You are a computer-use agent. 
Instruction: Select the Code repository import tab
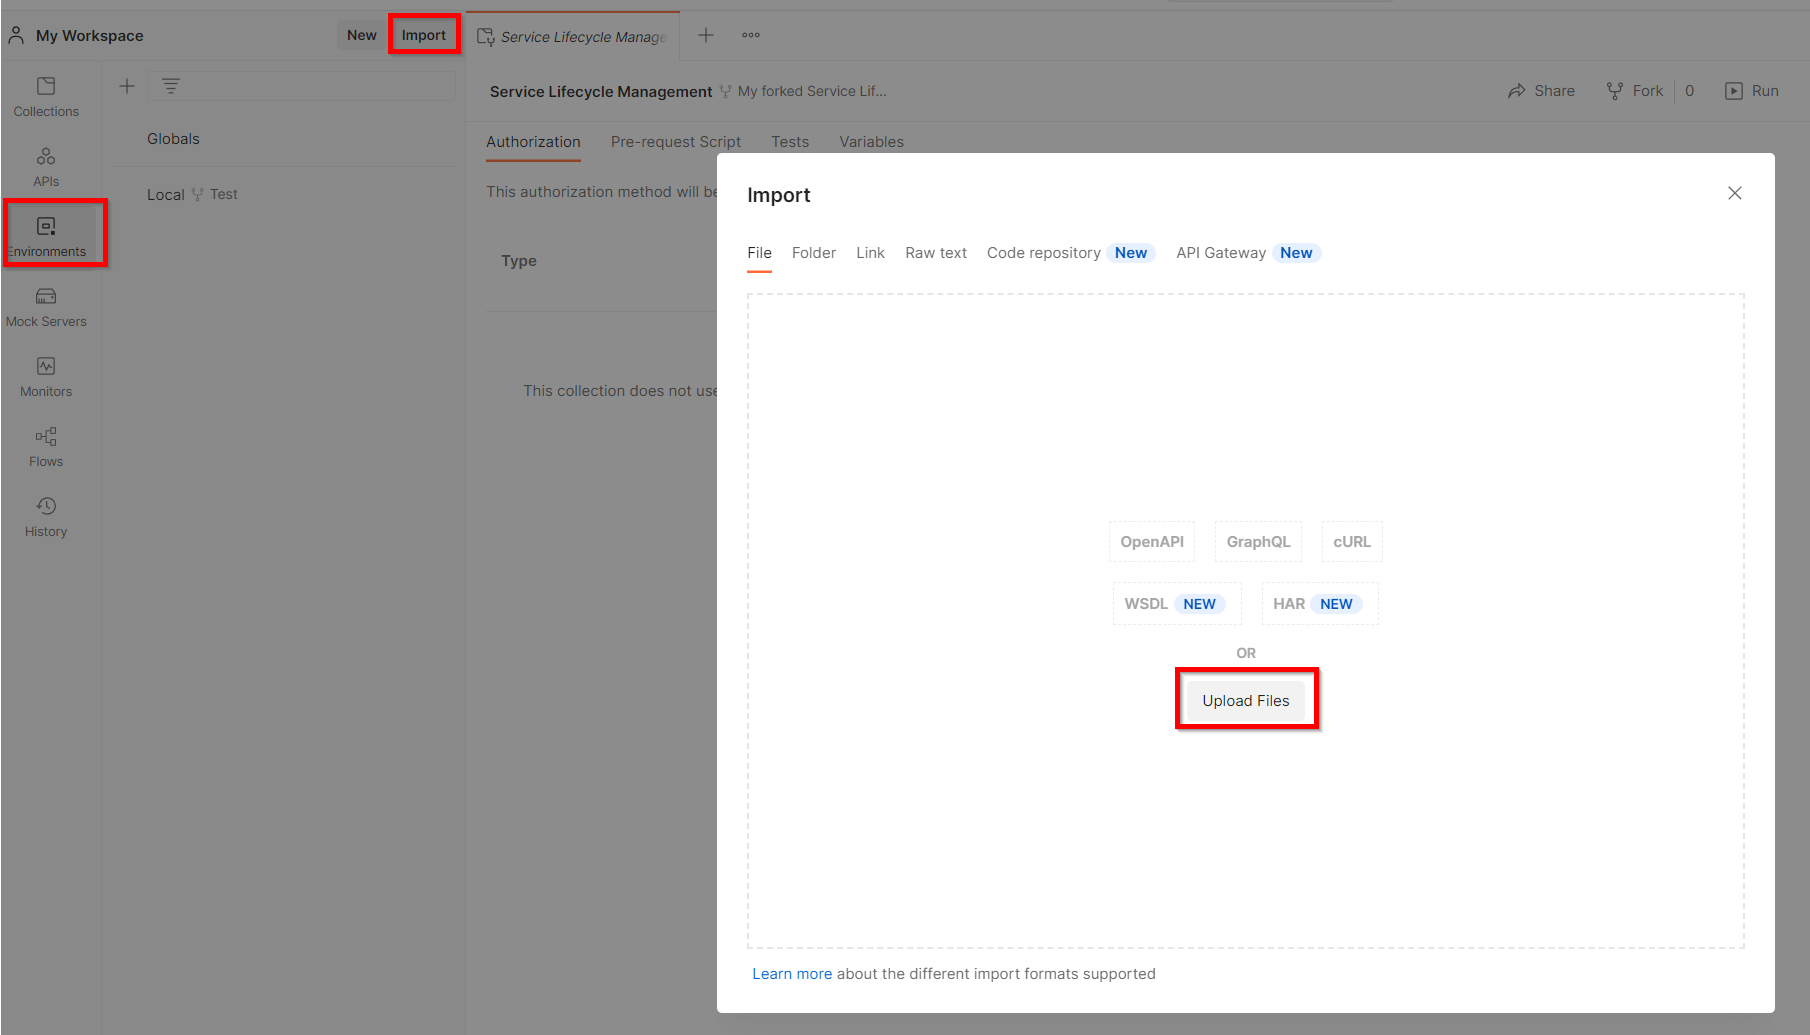click(1043, 253)
